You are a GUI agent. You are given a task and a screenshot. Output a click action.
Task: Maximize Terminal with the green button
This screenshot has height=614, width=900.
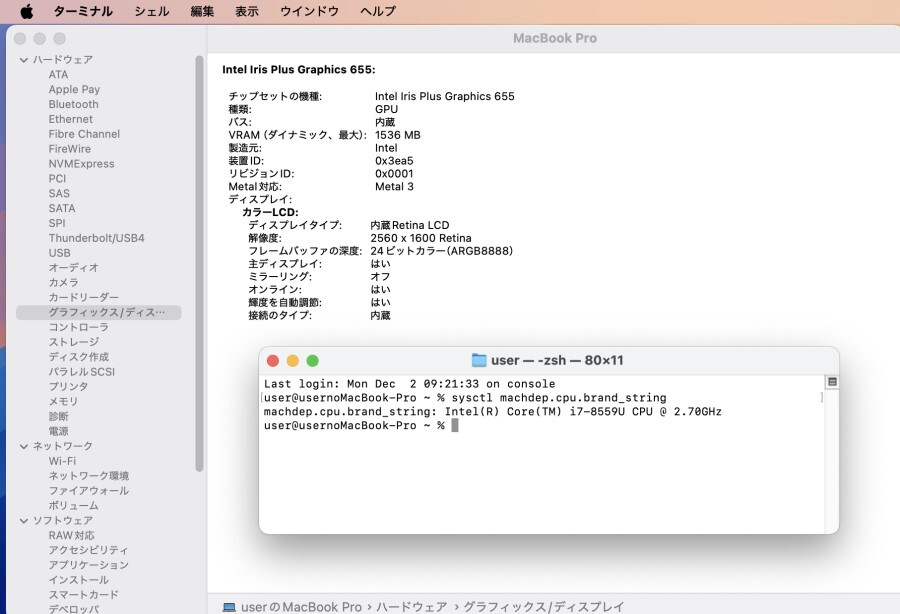313,361
